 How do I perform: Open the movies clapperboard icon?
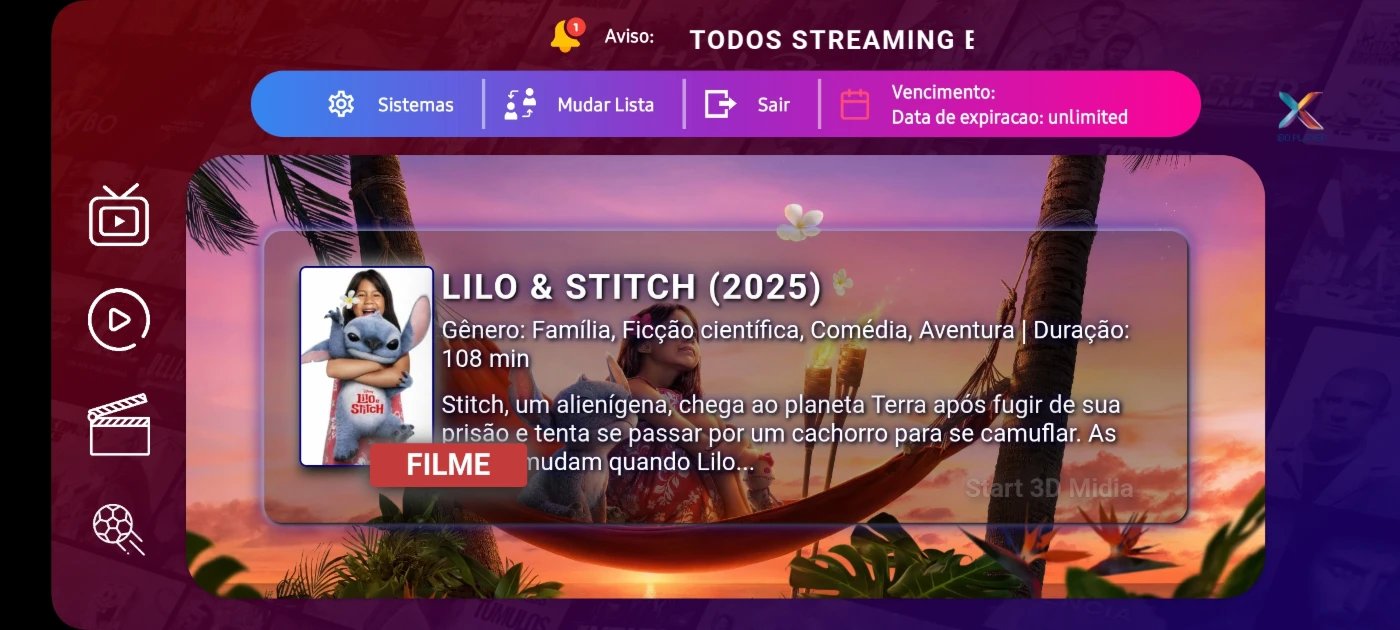(119, 424)
